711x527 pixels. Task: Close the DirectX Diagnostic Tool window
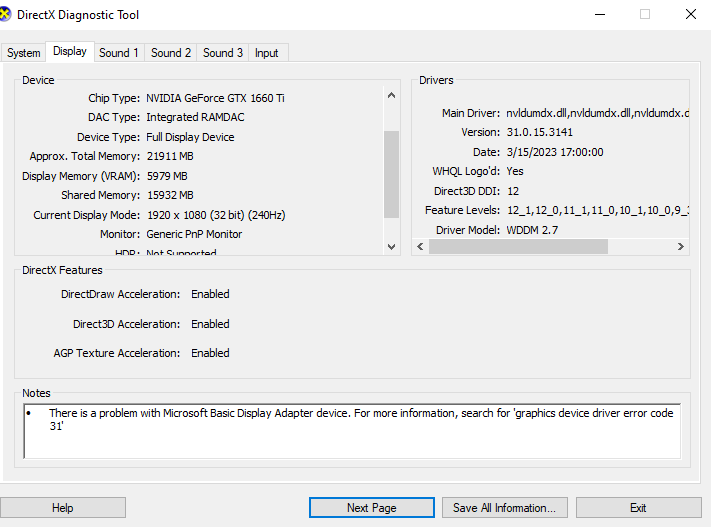(x=691, y=15)
